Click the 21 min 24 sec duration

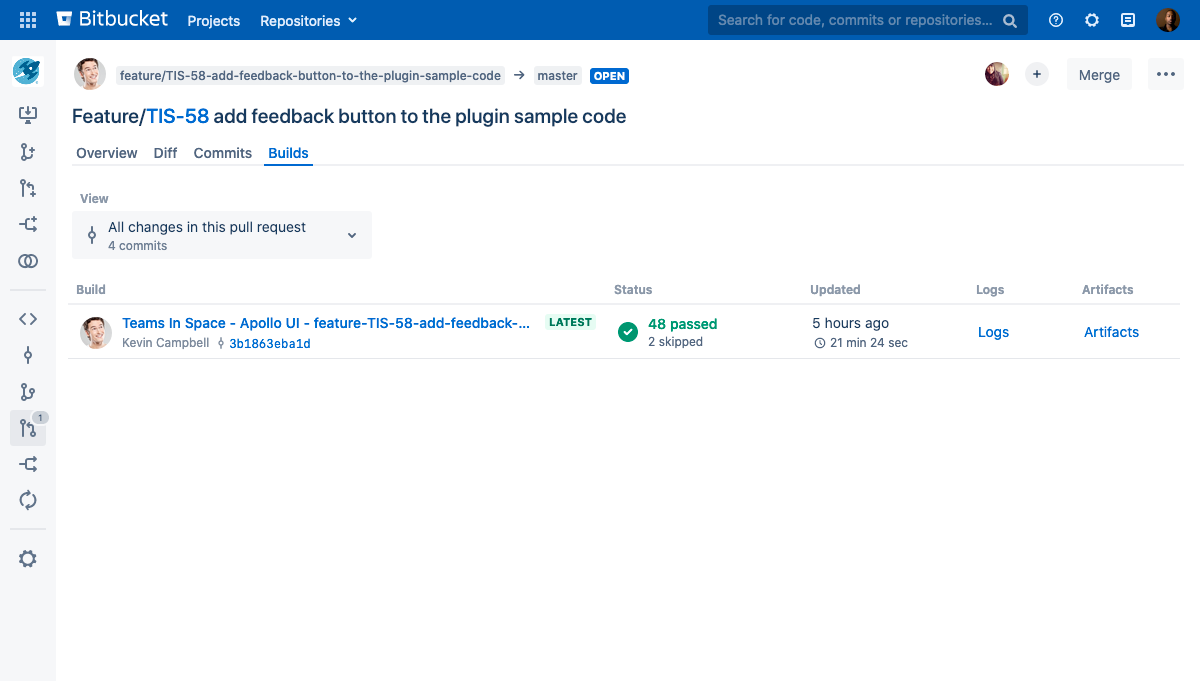[861, 343]
